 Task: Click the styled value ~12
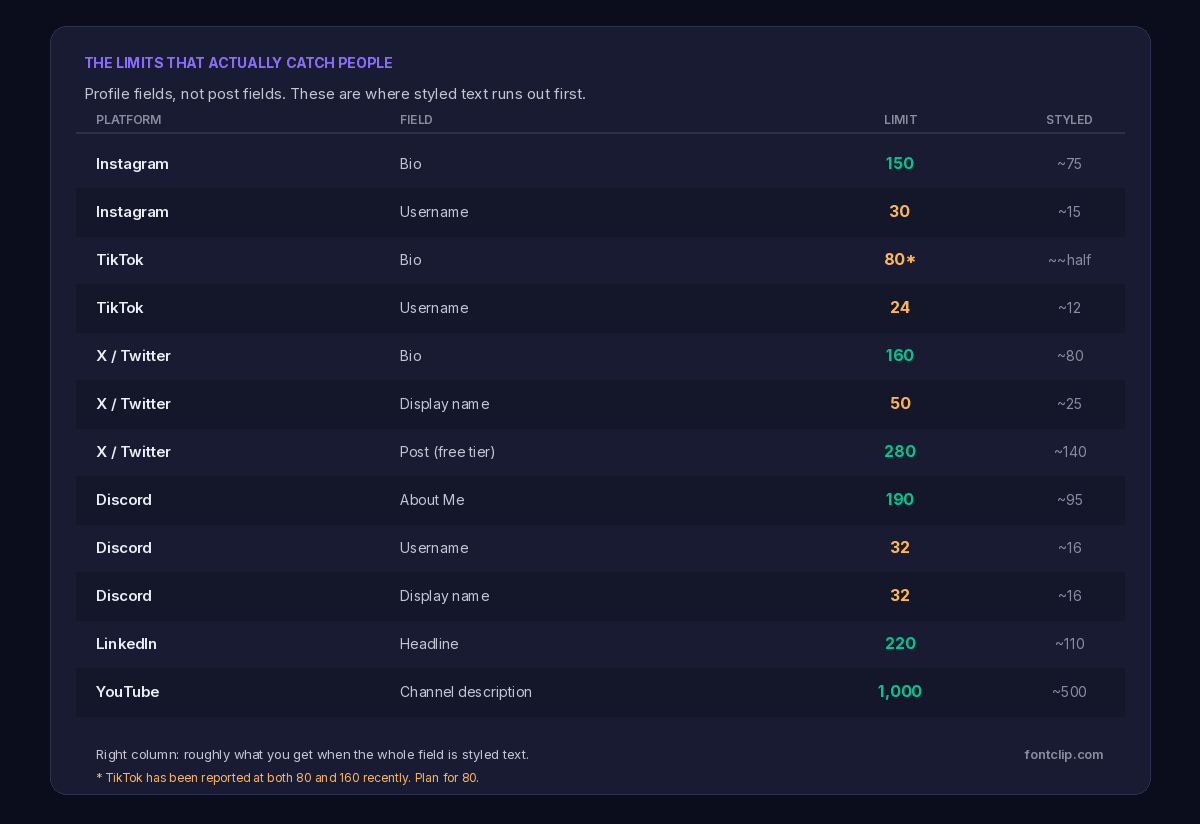click(x=1069, y=308)
